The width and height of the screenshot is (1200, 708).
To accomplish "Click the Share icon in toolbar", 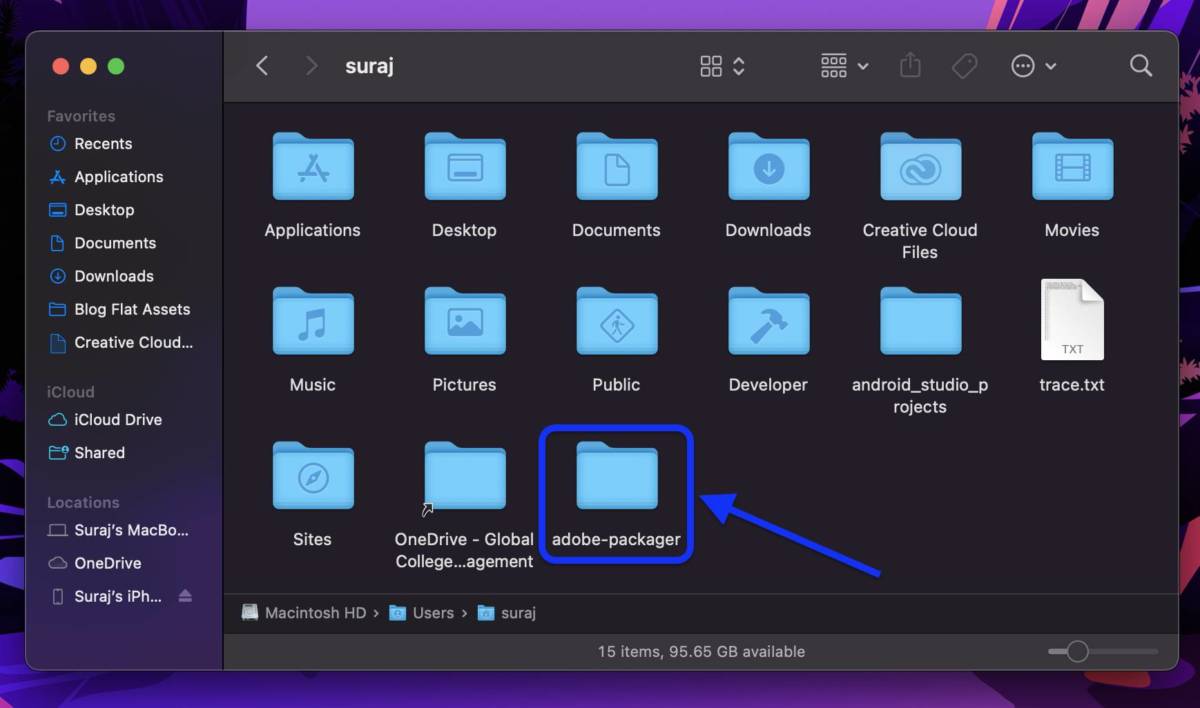I will tap(909, 65).
